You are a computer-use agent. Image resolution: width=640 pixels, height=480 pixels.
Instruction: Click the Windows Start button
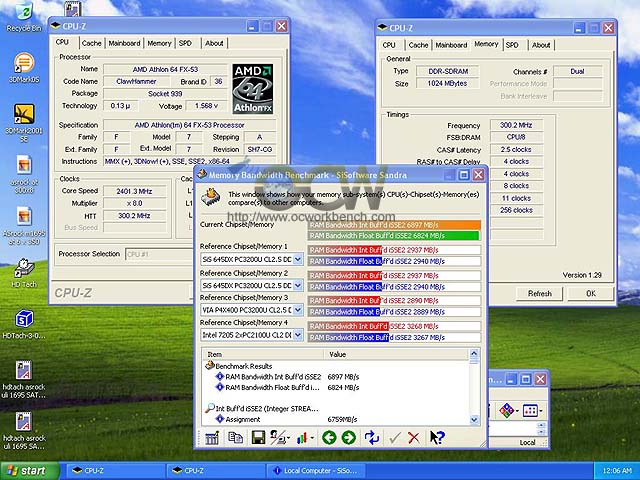[x=29, y=471]
